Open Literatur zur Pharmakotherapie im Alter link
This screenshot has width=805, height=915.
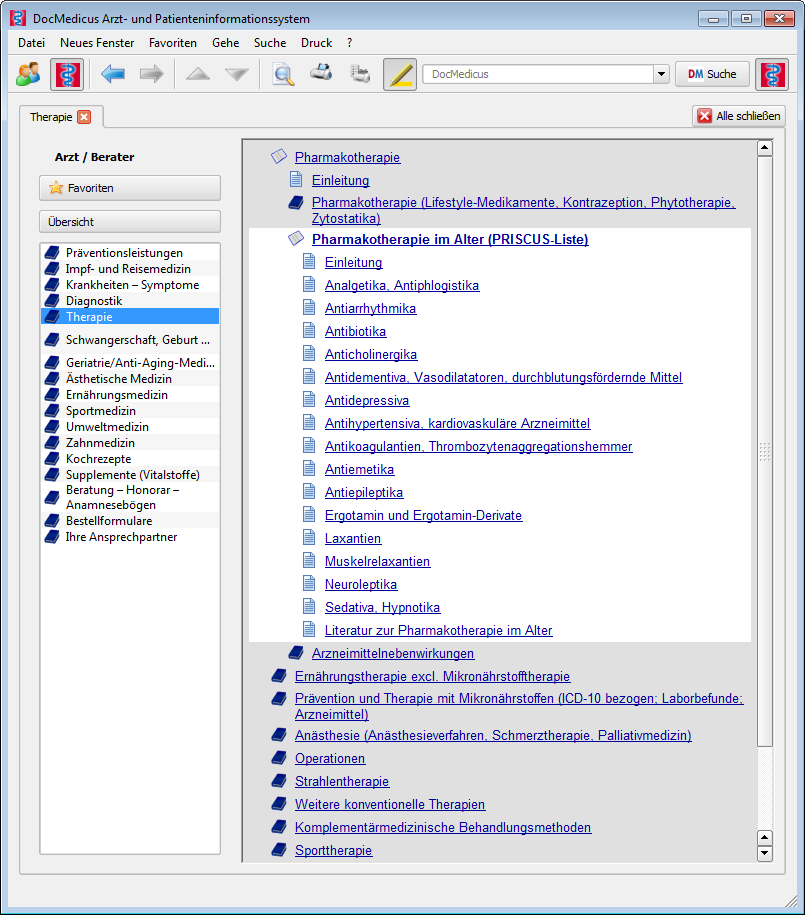pos(438,630)
